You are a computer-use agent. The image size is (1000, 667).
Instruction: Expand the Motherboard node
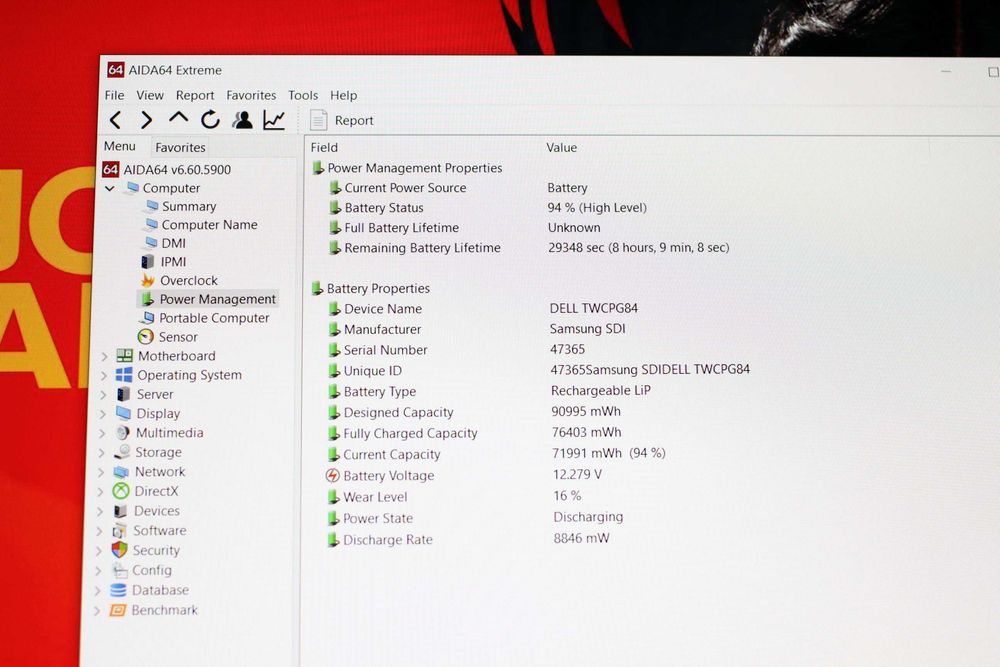click(x=104, y=356)
